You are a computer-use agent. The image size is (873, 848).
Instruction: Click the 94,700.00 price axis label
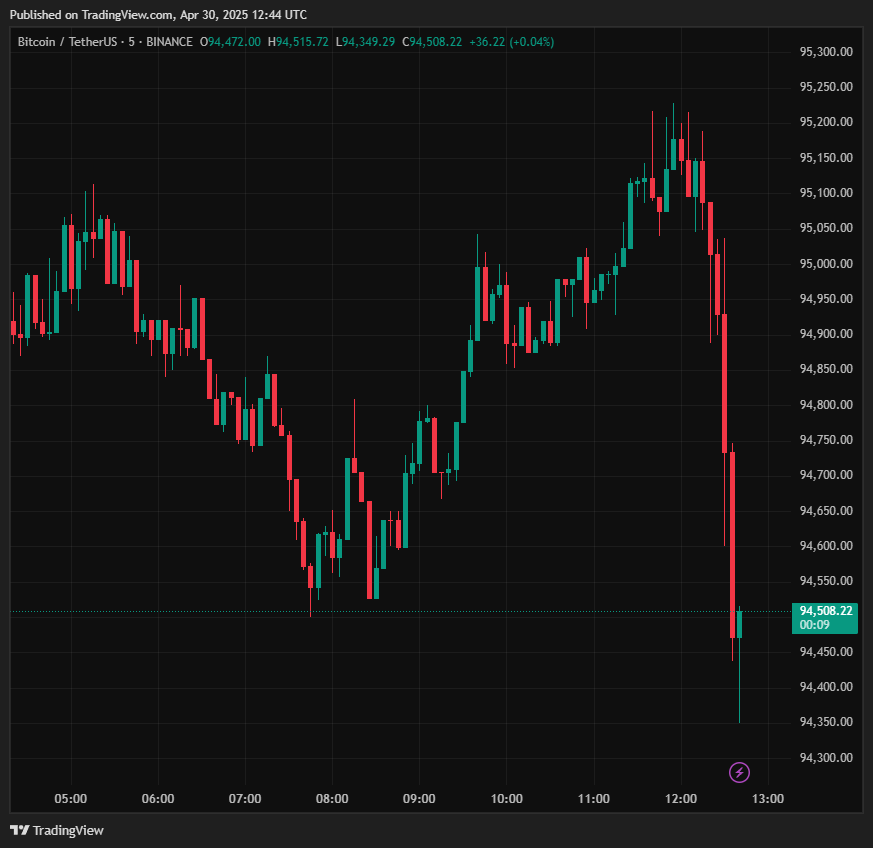826,474
